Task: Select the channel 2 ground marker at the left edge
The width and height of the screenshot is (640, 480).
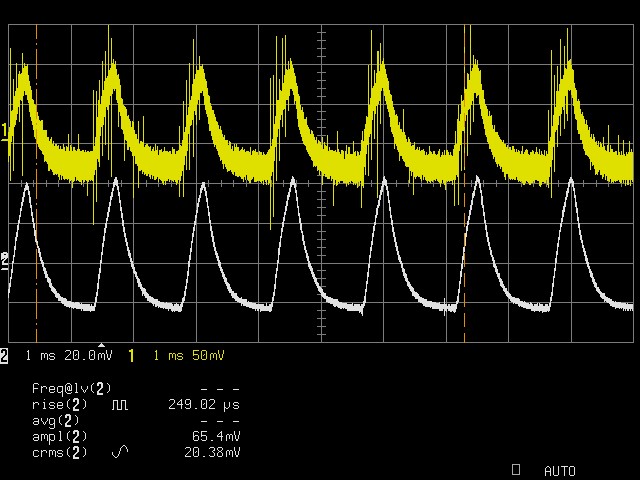Action: click(x=4, y=261)
